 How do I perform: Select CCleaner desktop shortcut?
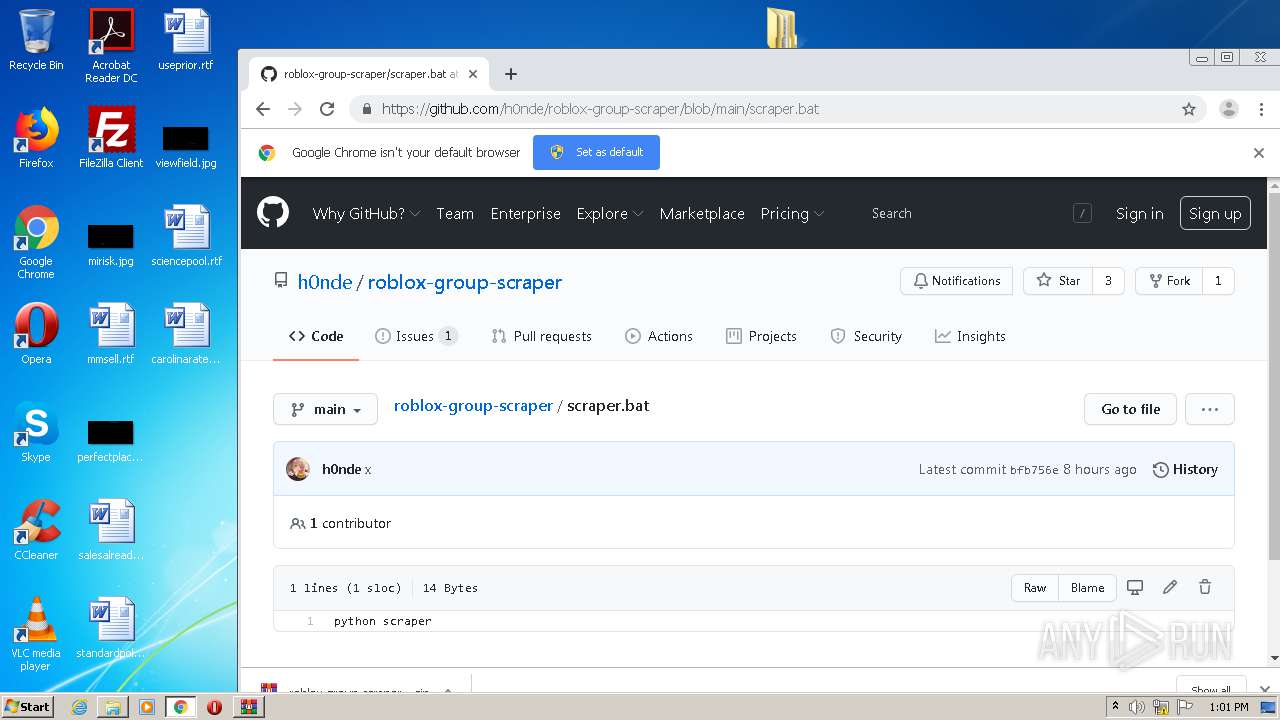pyautogui.click(x=36, y=530)
